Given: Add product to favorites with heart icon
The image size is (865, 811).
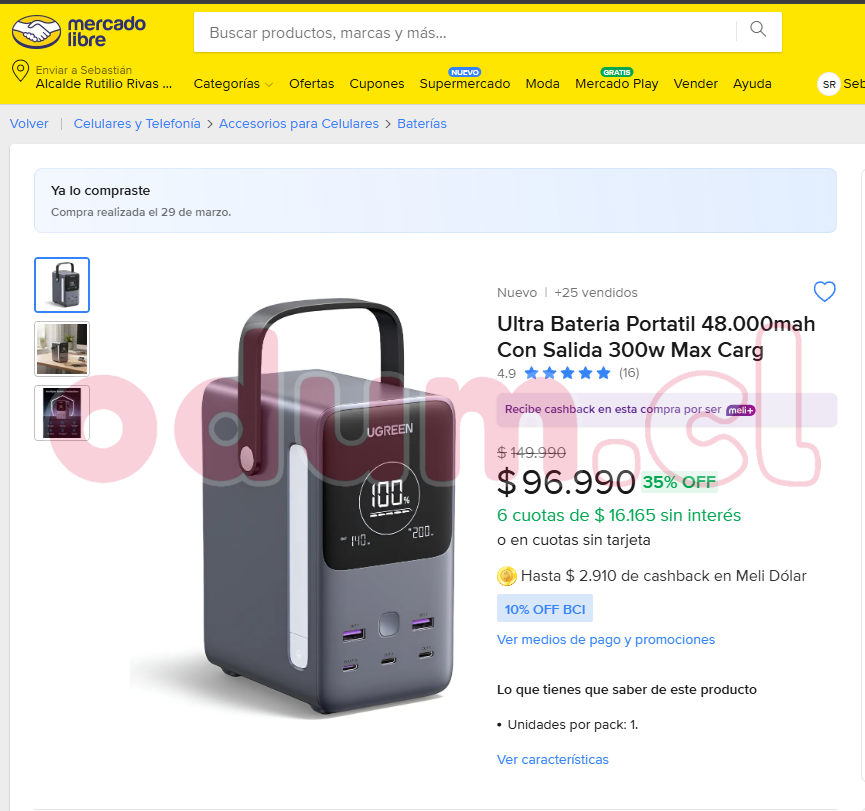Looking at the screenshot, I should click(824, 291).
